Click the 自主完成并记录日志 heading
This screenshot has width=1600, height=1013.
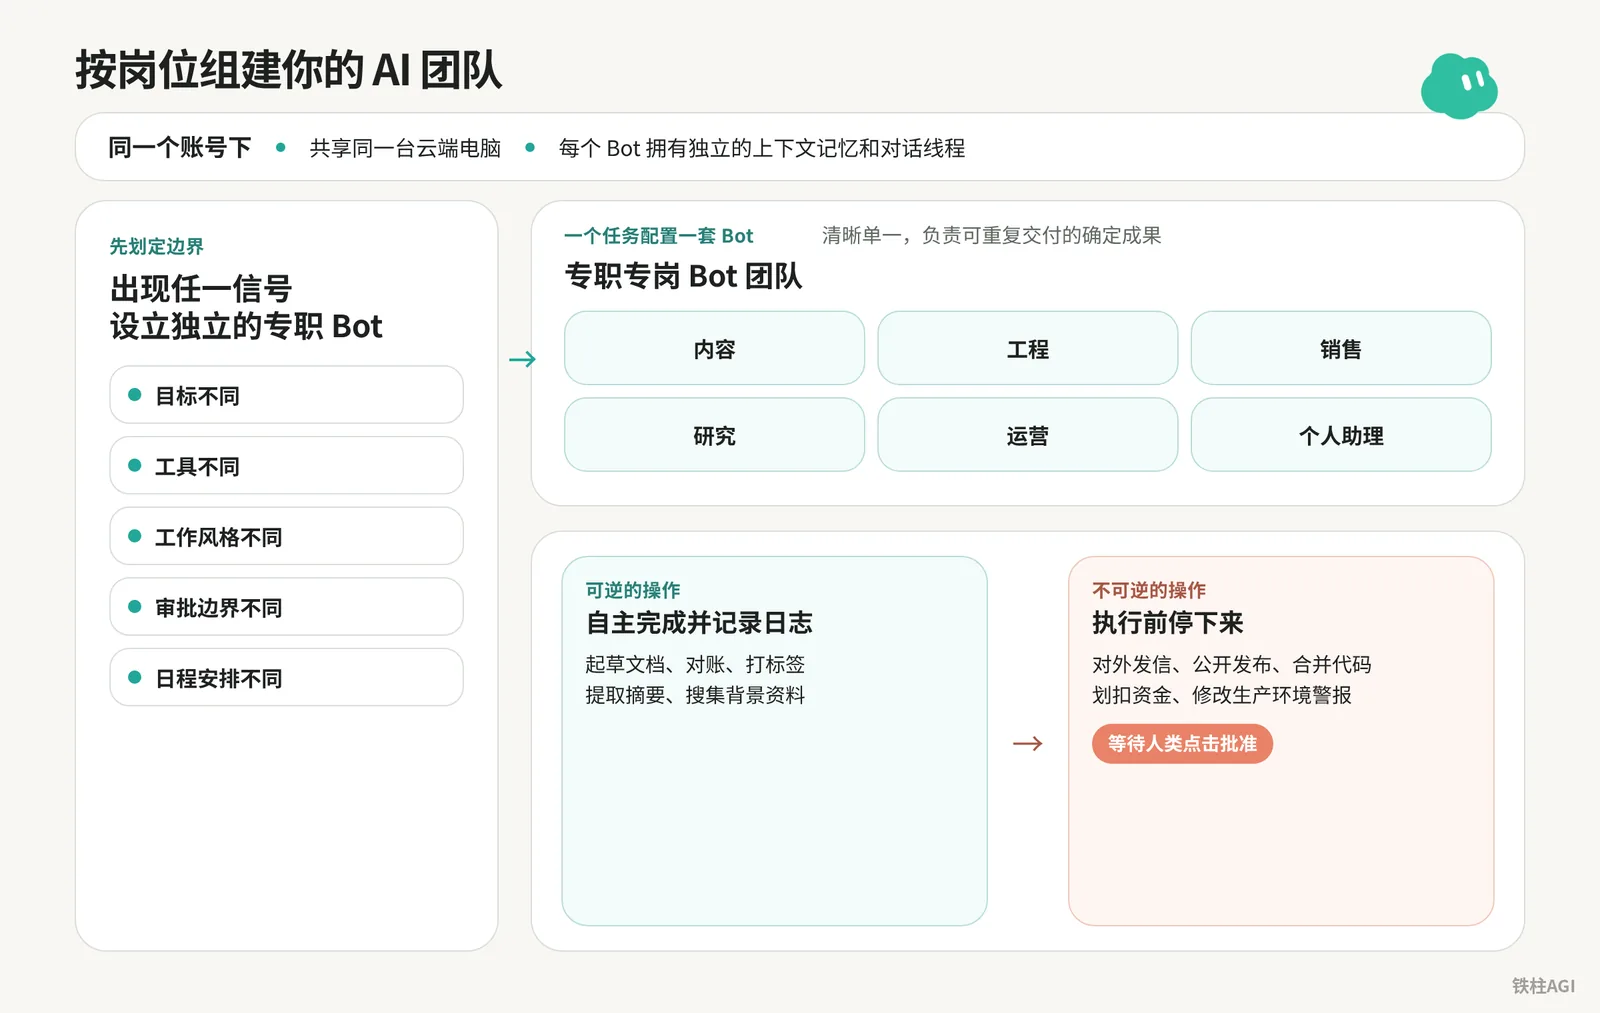(699, 623)
